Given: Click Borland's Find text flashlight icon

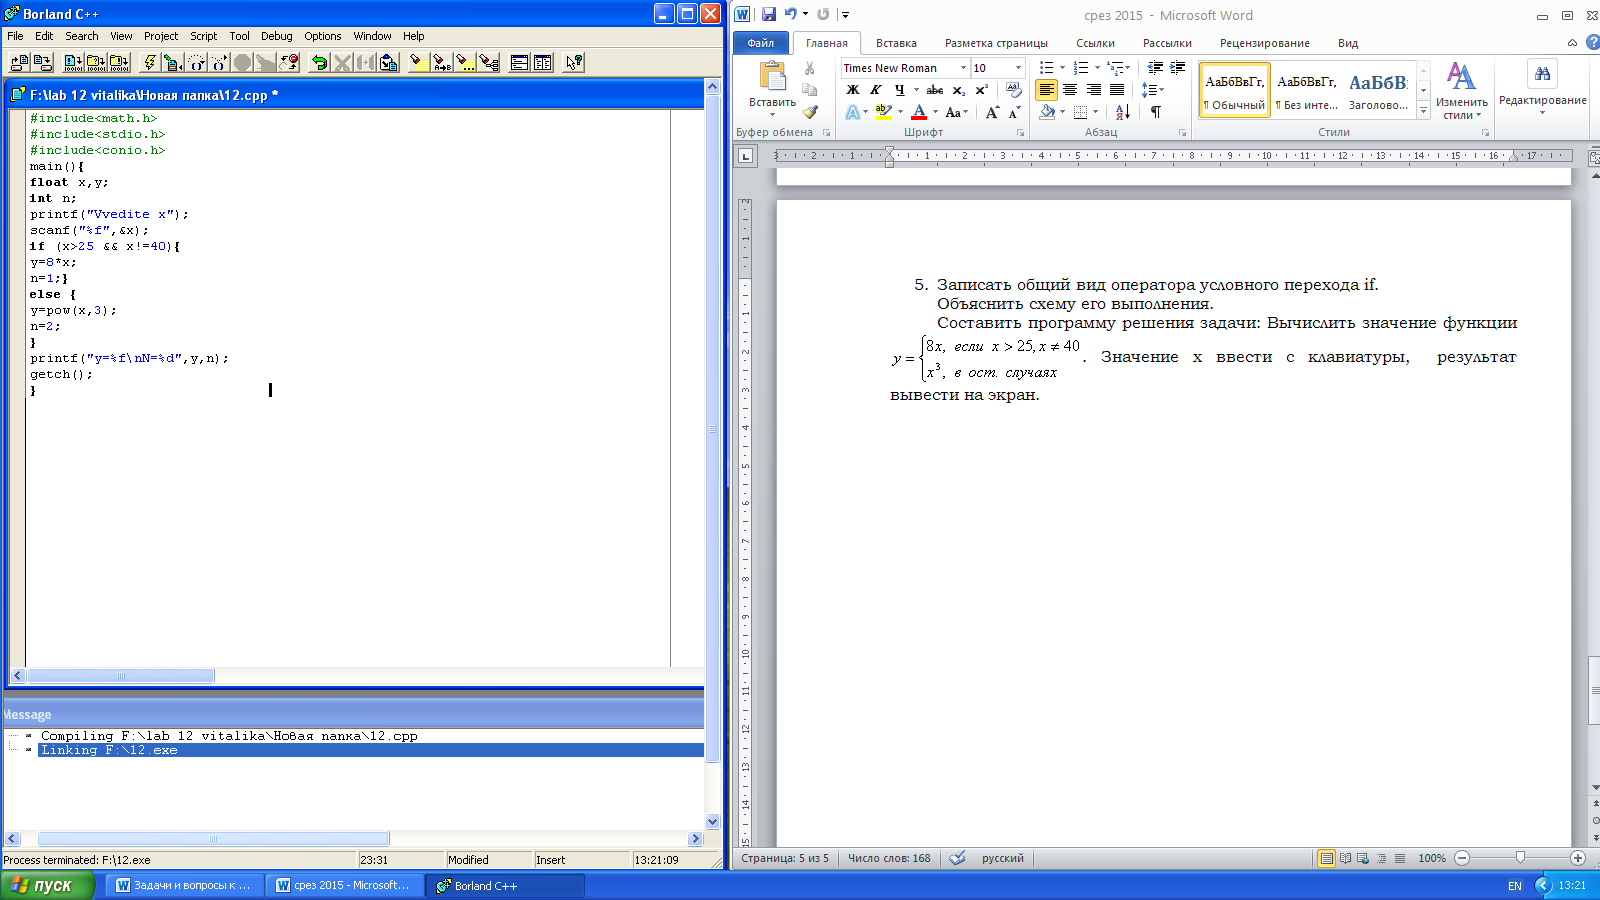Looking at the screenshot, I should click(x=418, y=62).
